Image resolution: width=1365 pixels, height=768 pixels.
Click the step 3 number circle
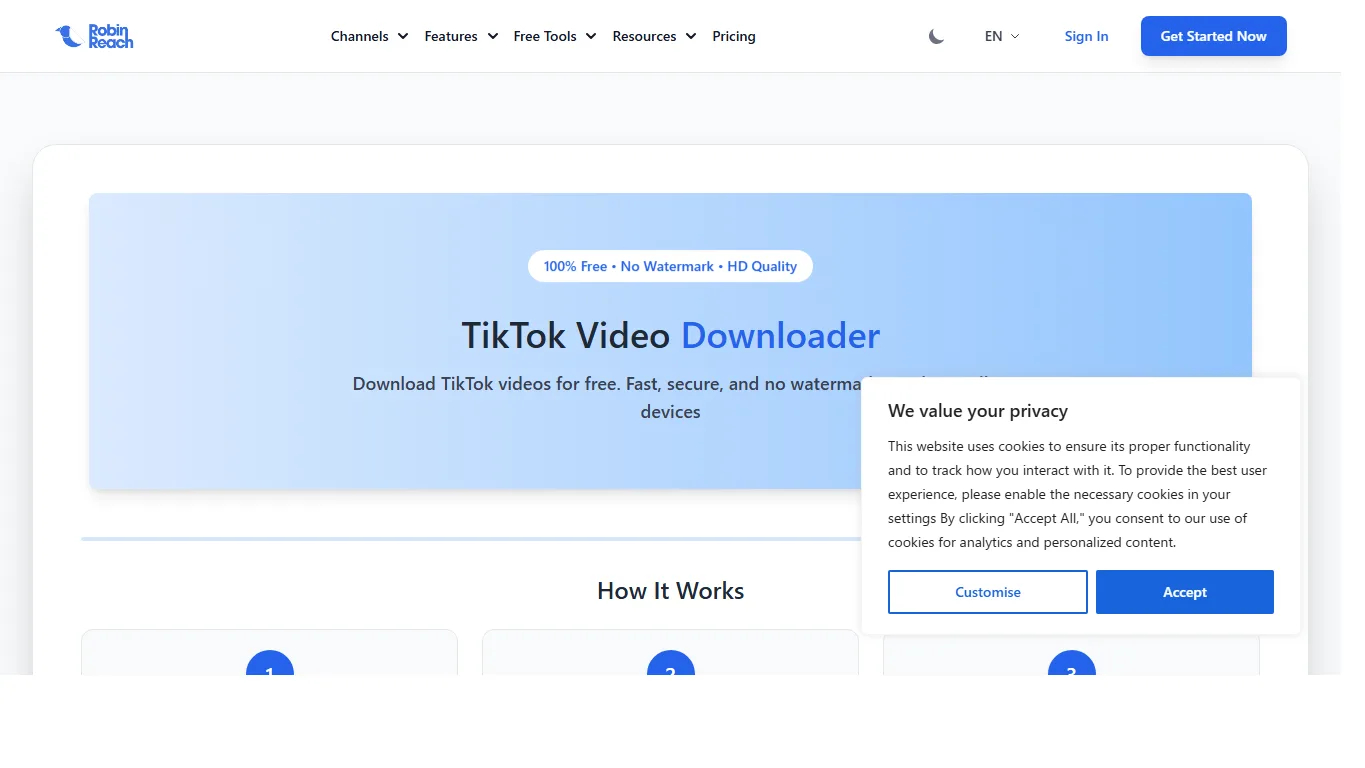pyautogui.click(x=1072, y=662)
